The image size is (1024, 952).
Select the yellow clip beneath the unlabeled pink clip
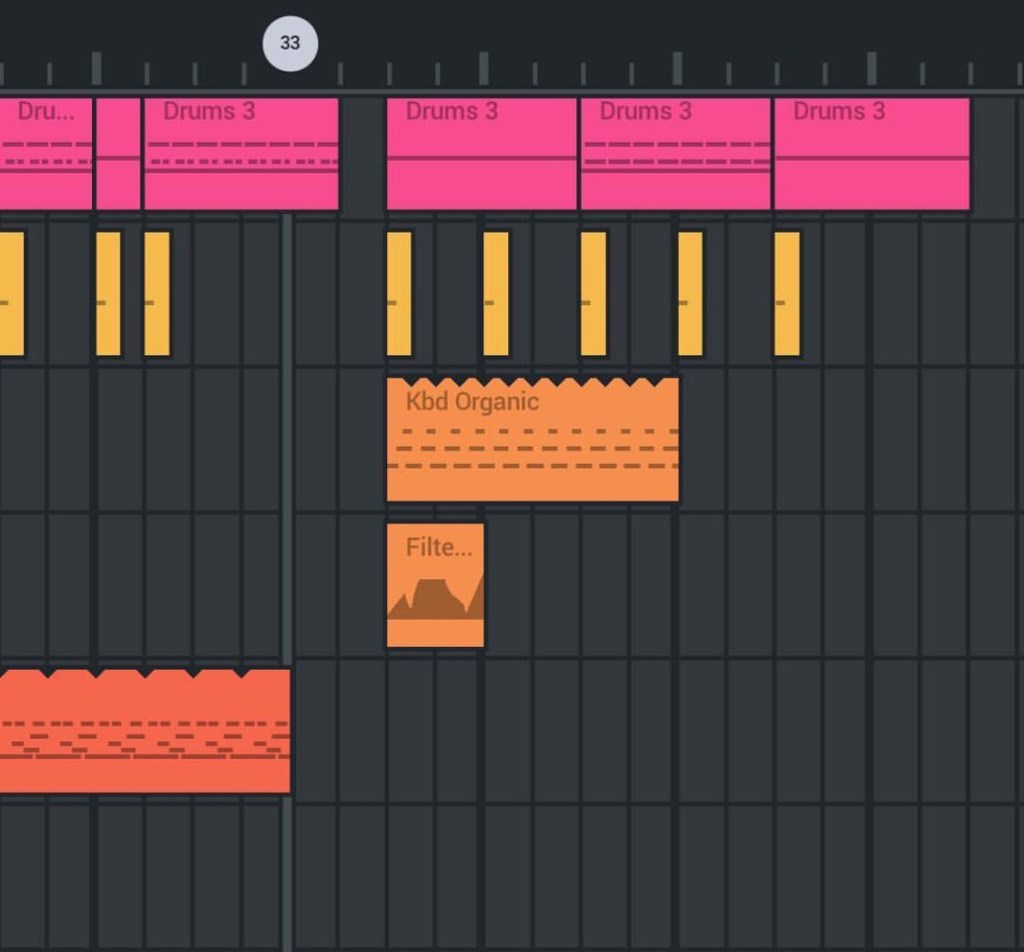click(108, 294)
